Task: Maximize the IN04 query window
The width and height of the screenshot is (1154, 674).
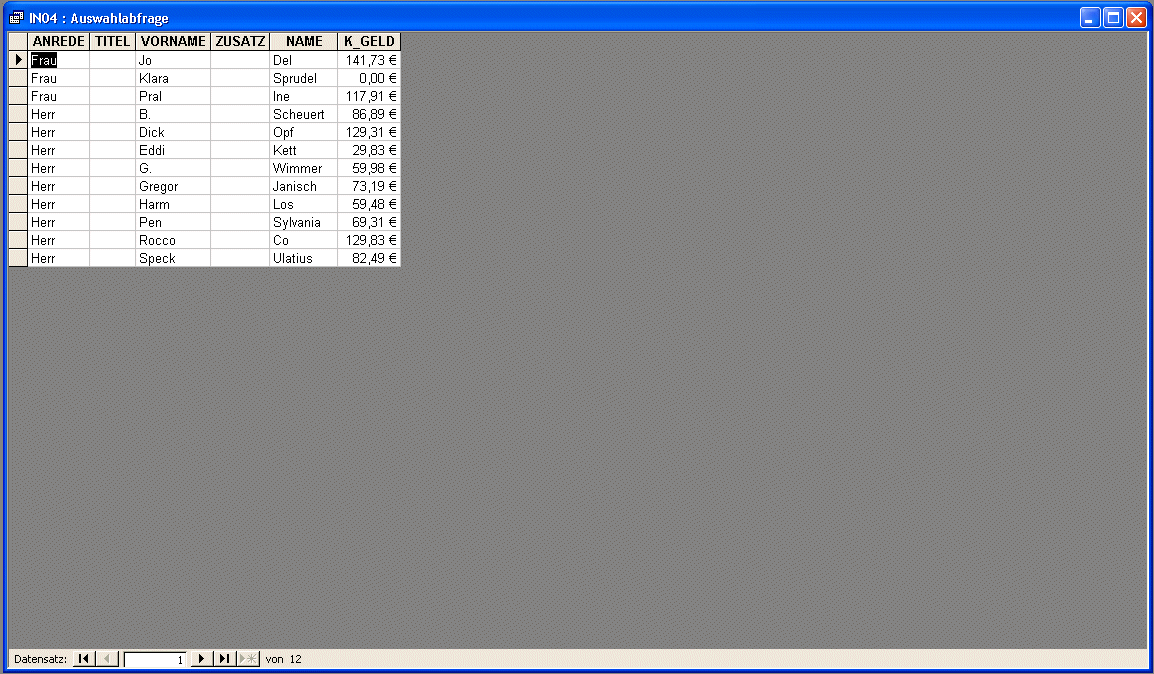Action: pos(1114,18)
